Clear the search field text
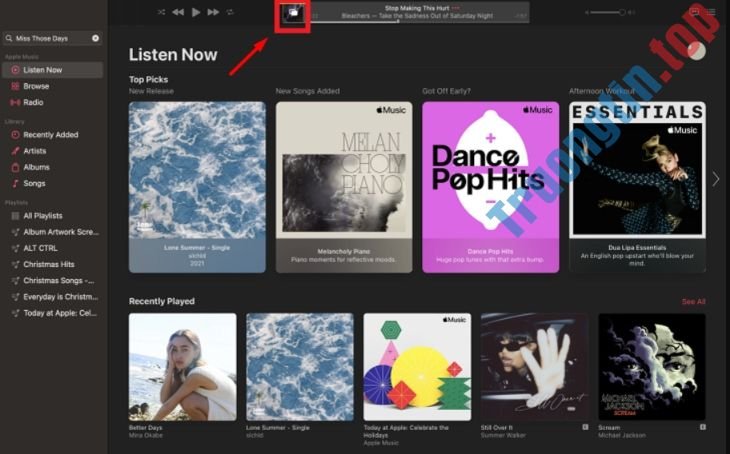The height and width of the screenshot is (454, 730). 95,38
